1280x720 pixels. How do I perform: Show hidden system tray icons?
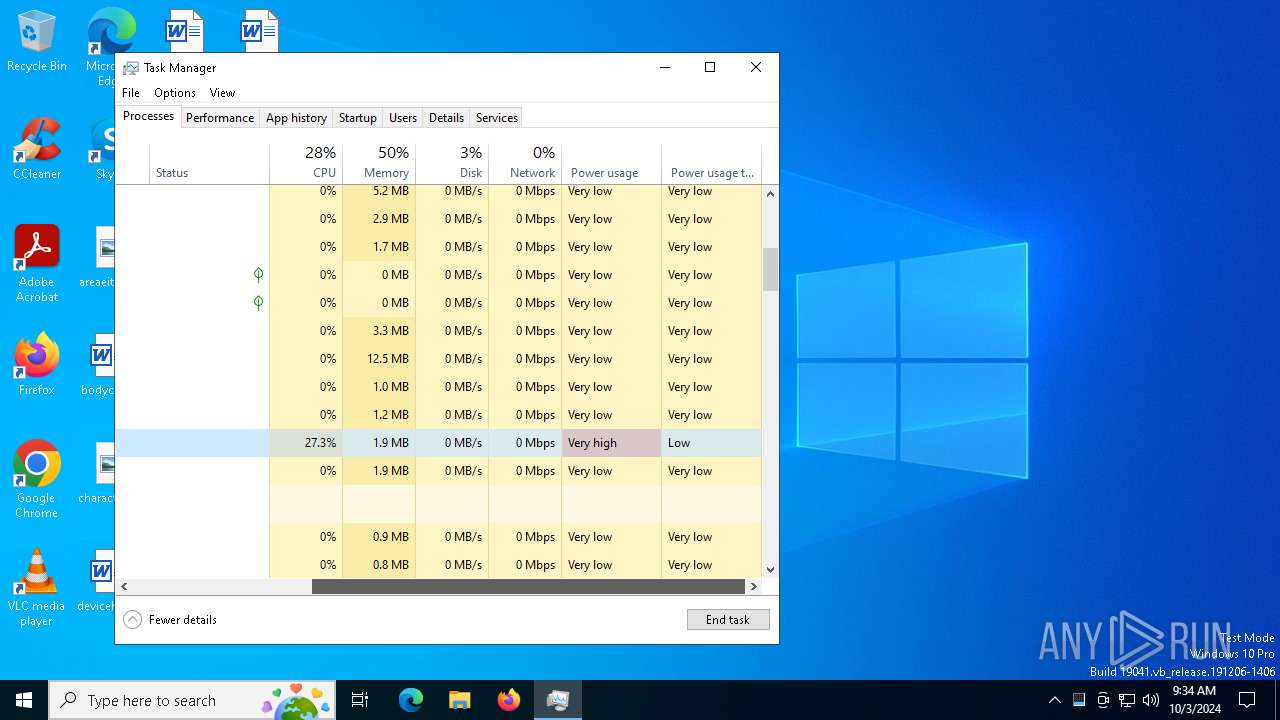[1054, 700]
